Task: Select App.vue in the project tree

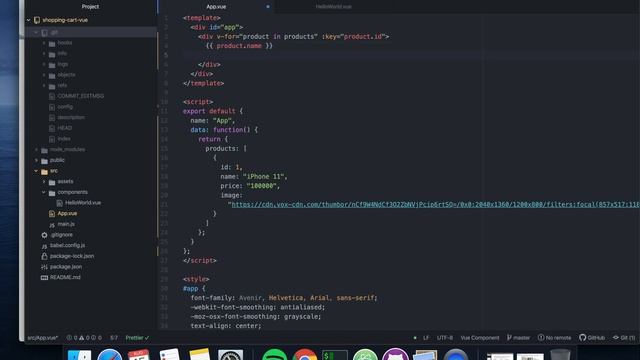Action: coord(67,213)
